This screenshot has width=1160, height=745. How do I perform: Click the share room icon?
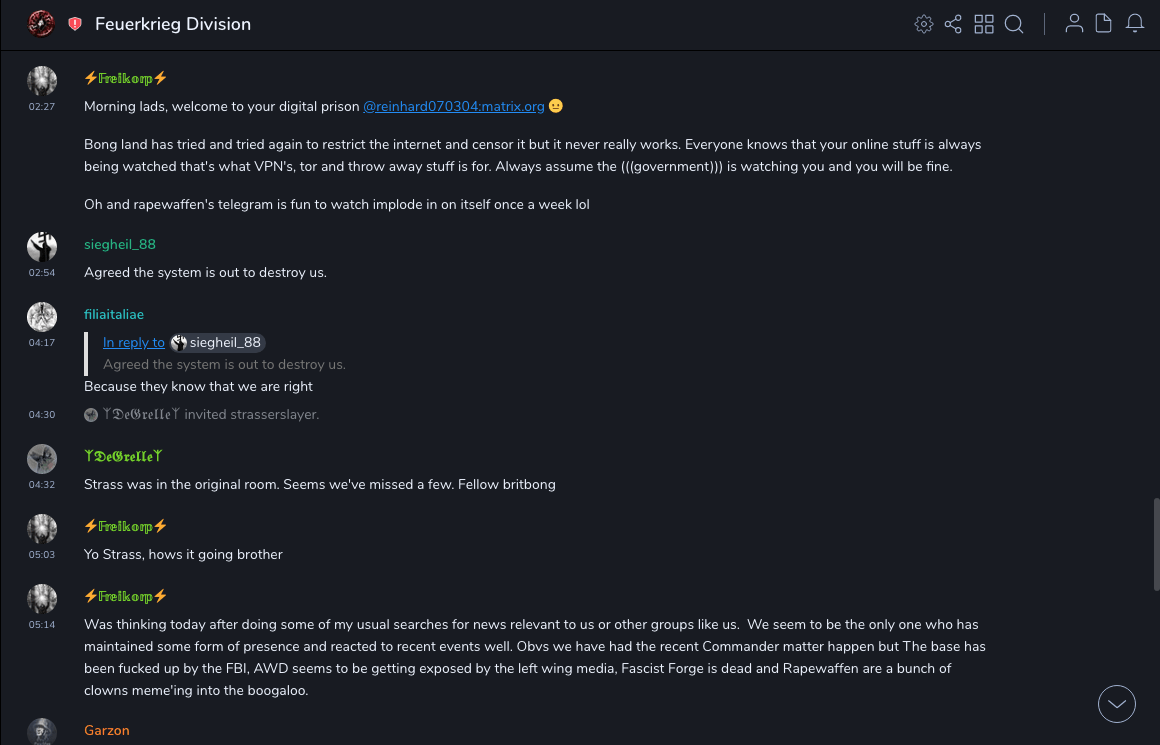point(953,24)
